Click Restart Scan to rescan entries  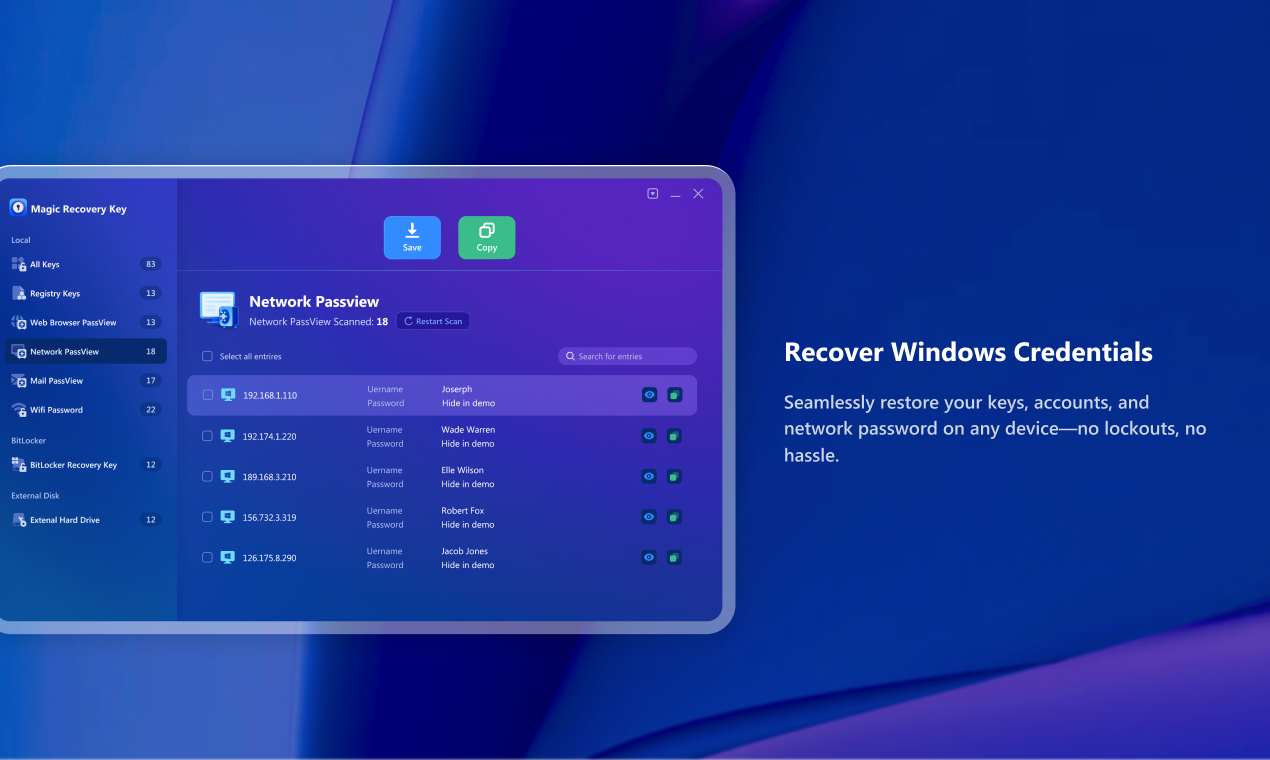click(432, 320)
